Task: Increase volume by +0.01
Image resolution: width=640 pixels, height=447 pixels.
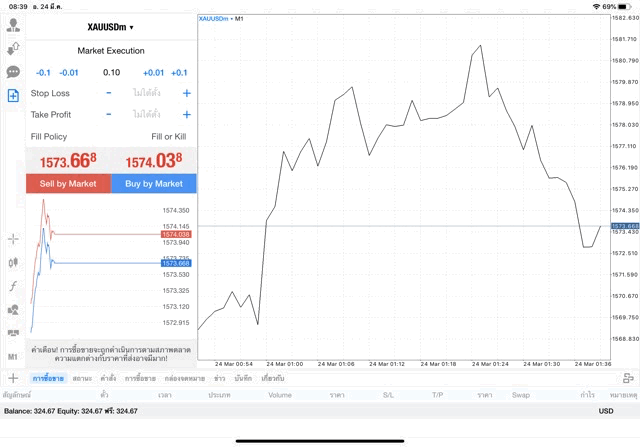Action: click(153, 73)
